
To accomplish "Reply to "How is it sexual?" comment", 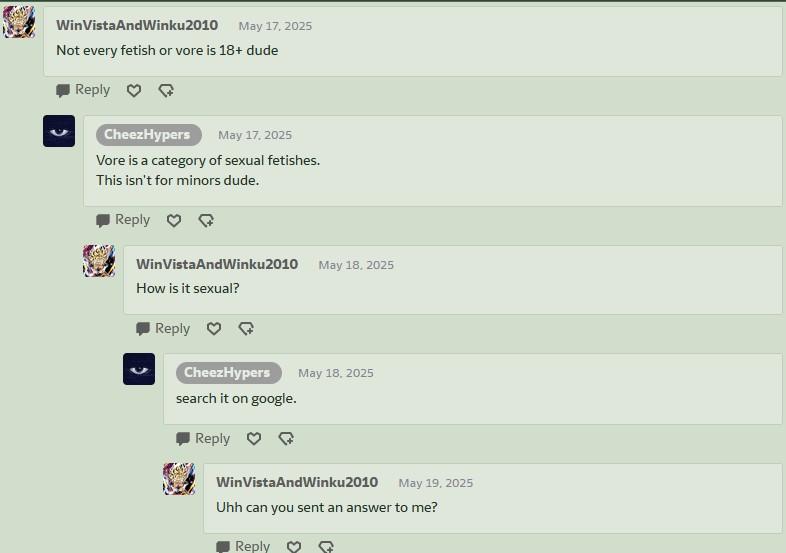I will coord(163,328).
